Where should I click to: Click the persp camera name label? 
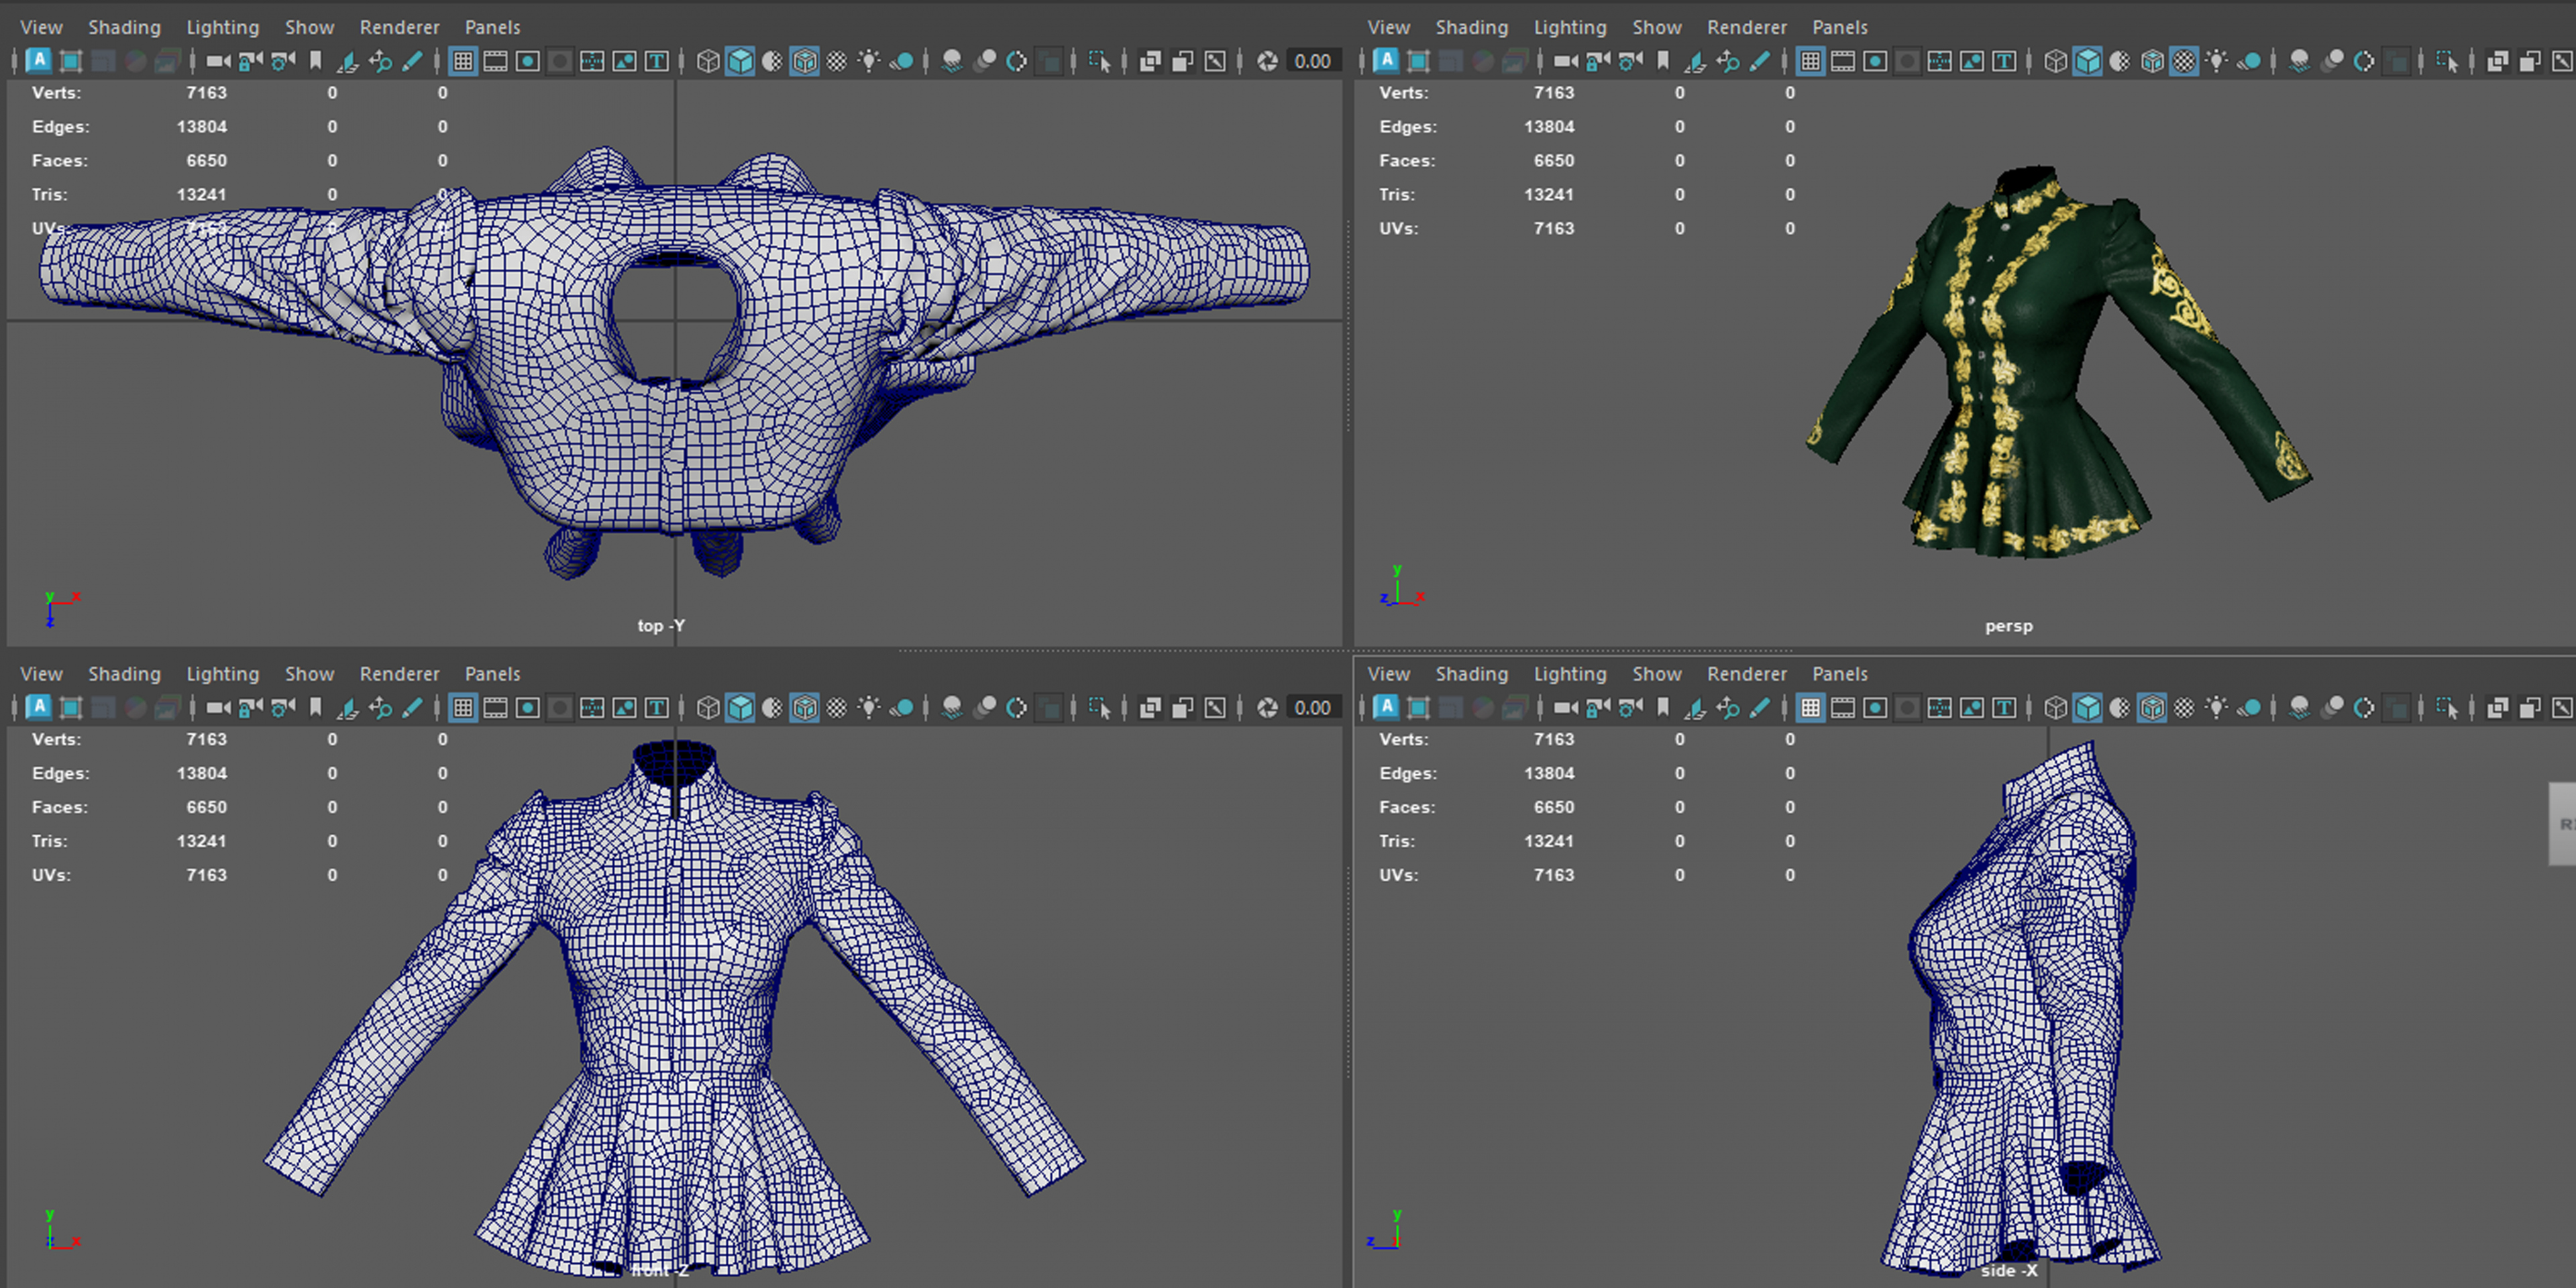pos(2008,626)
